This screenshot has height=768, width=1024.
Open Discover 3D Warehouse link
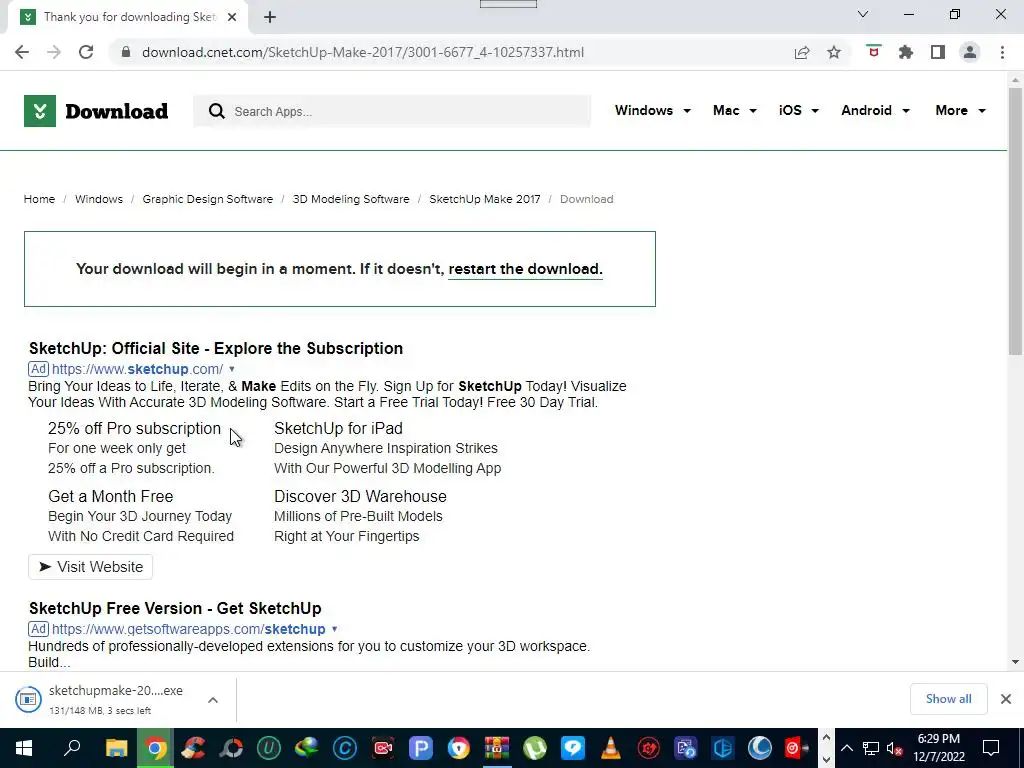coord(360,496)
